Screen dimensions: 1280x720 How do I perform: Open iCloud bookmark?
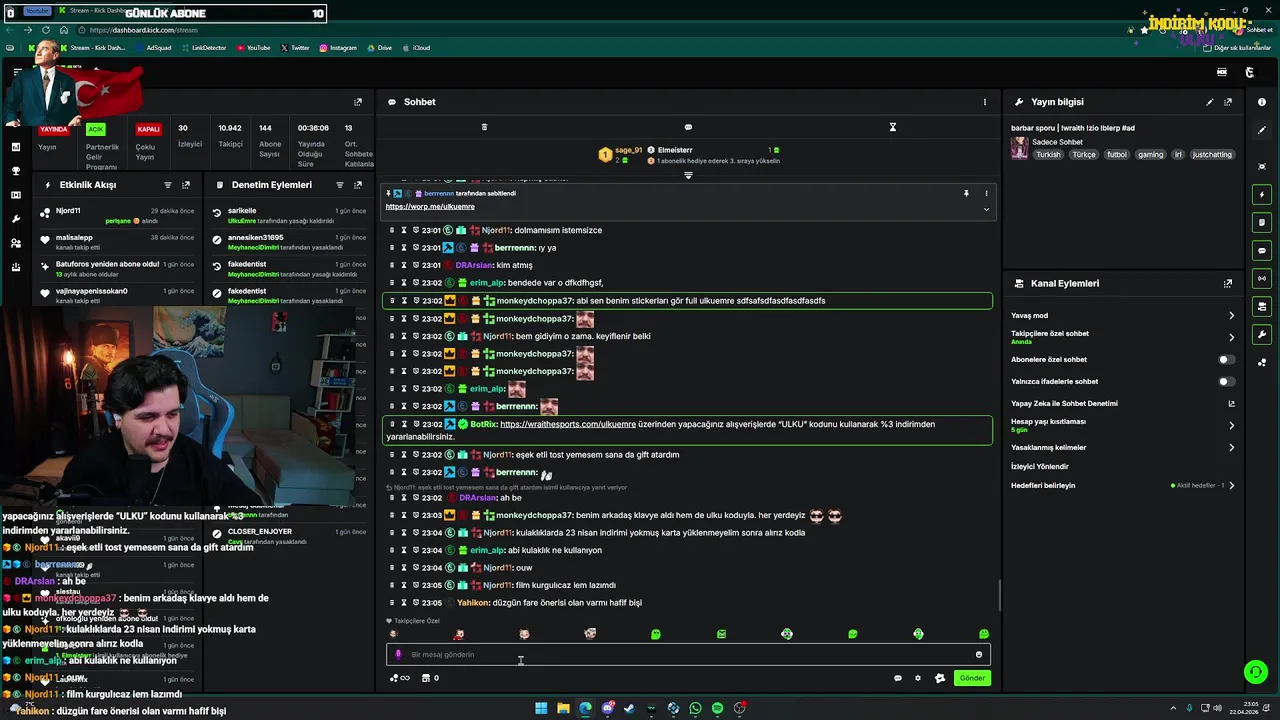(416, 48)
